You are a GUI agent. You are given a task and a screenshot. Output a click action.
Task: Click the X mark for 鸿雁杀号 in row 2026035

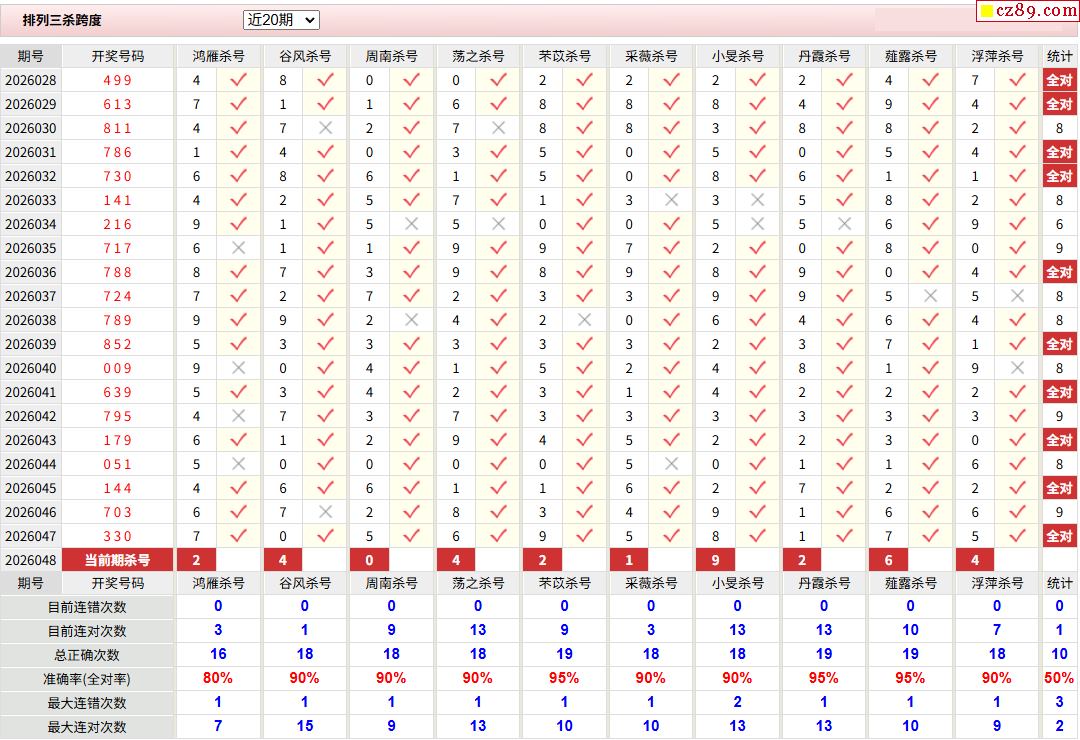pyautogui.click(x=238, y=248)
